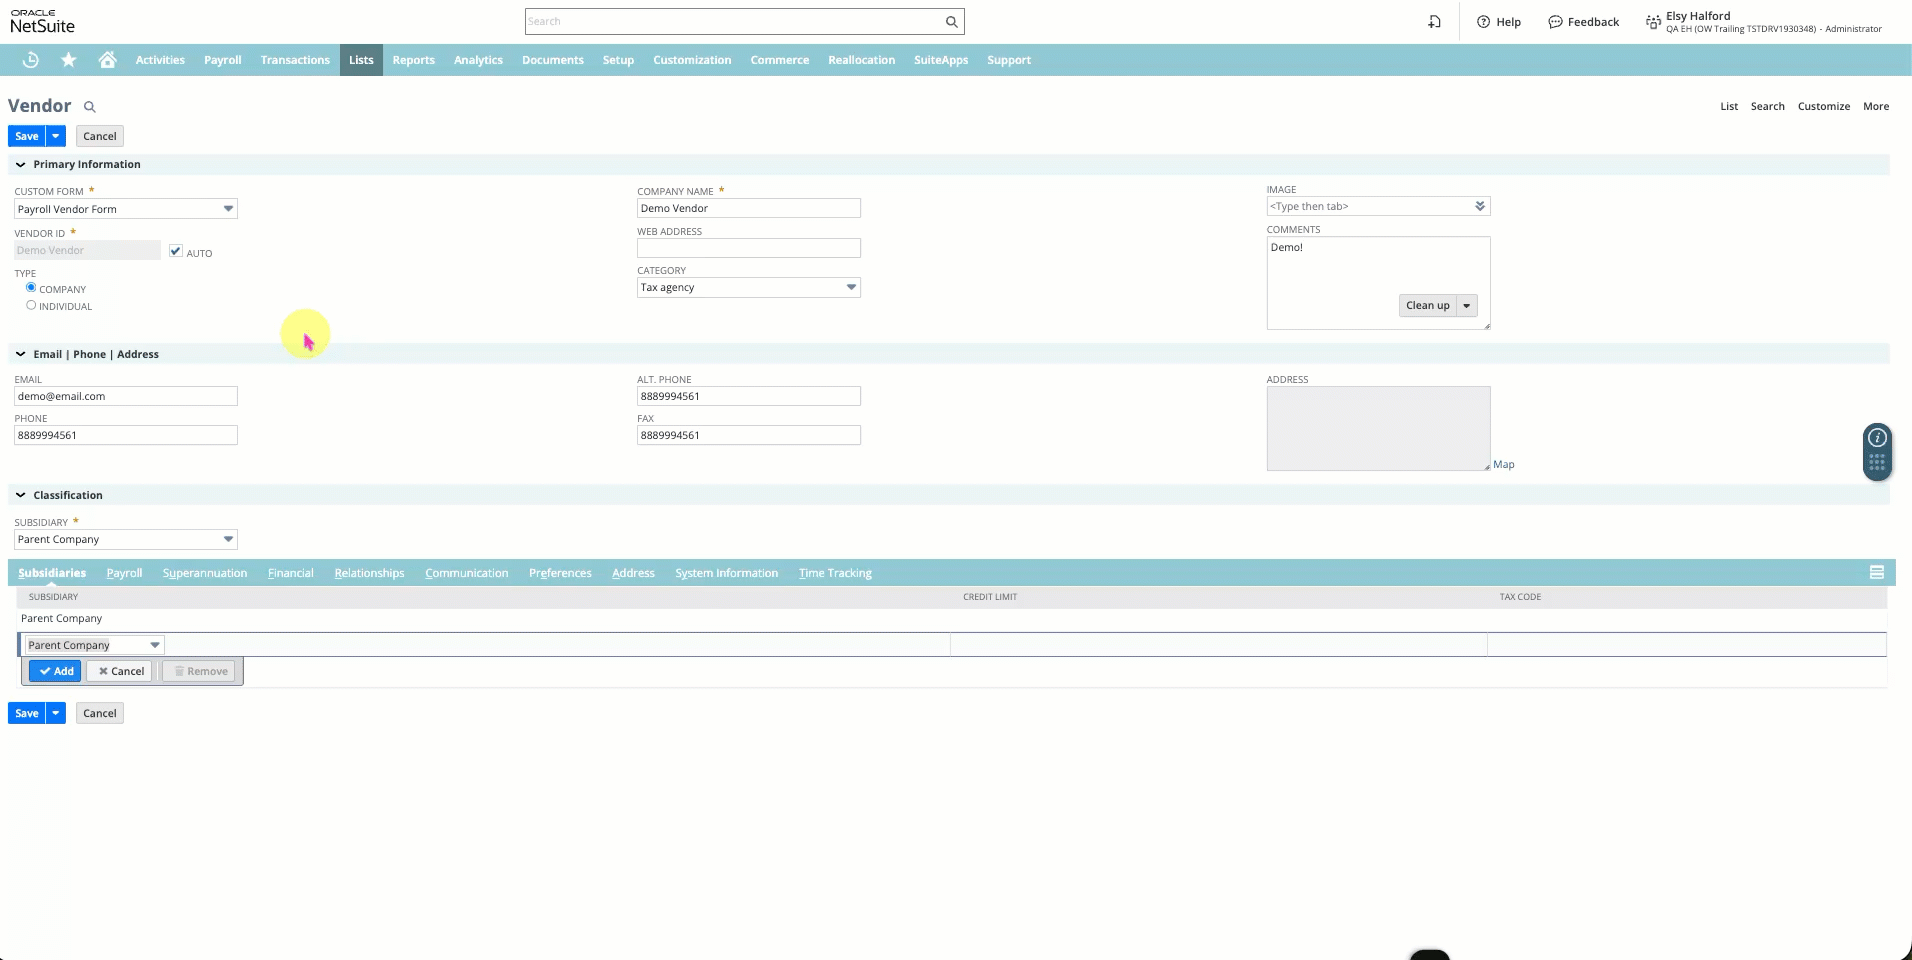Open the Customize link at top right
The image size is (1912, 960).
coord(1824,106)
